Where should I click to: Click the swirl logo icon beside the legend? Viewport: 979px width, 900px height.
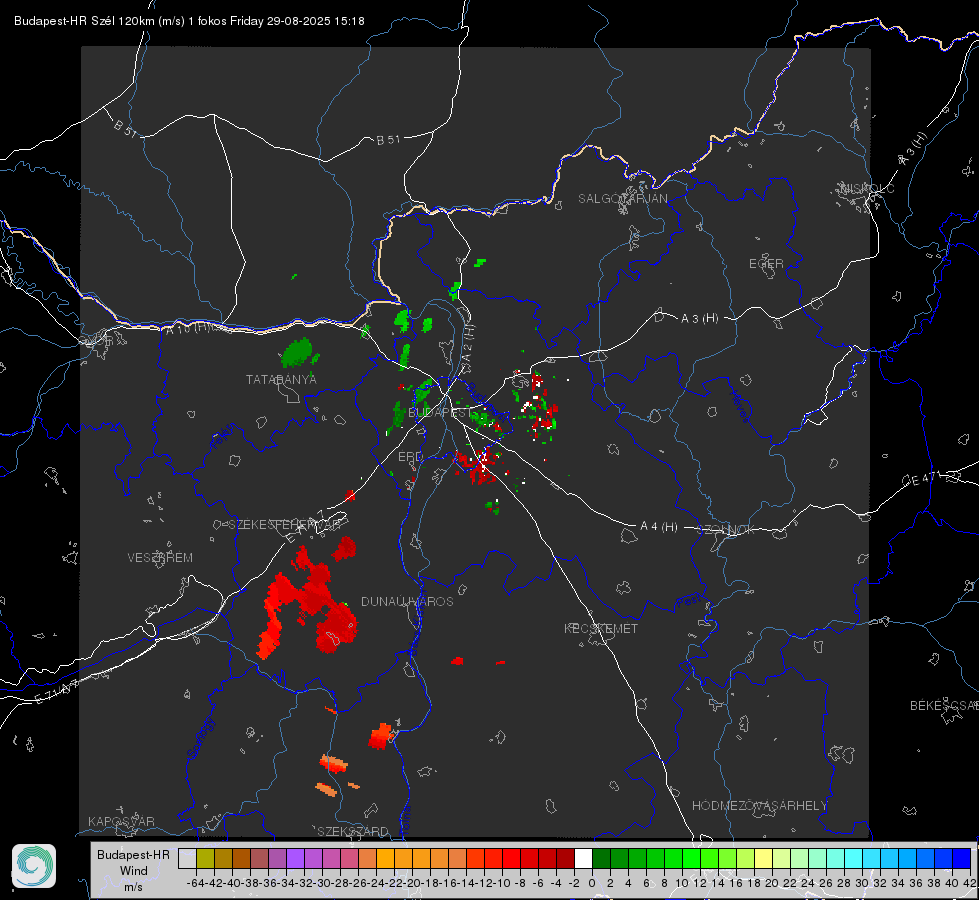coord(34,866)
